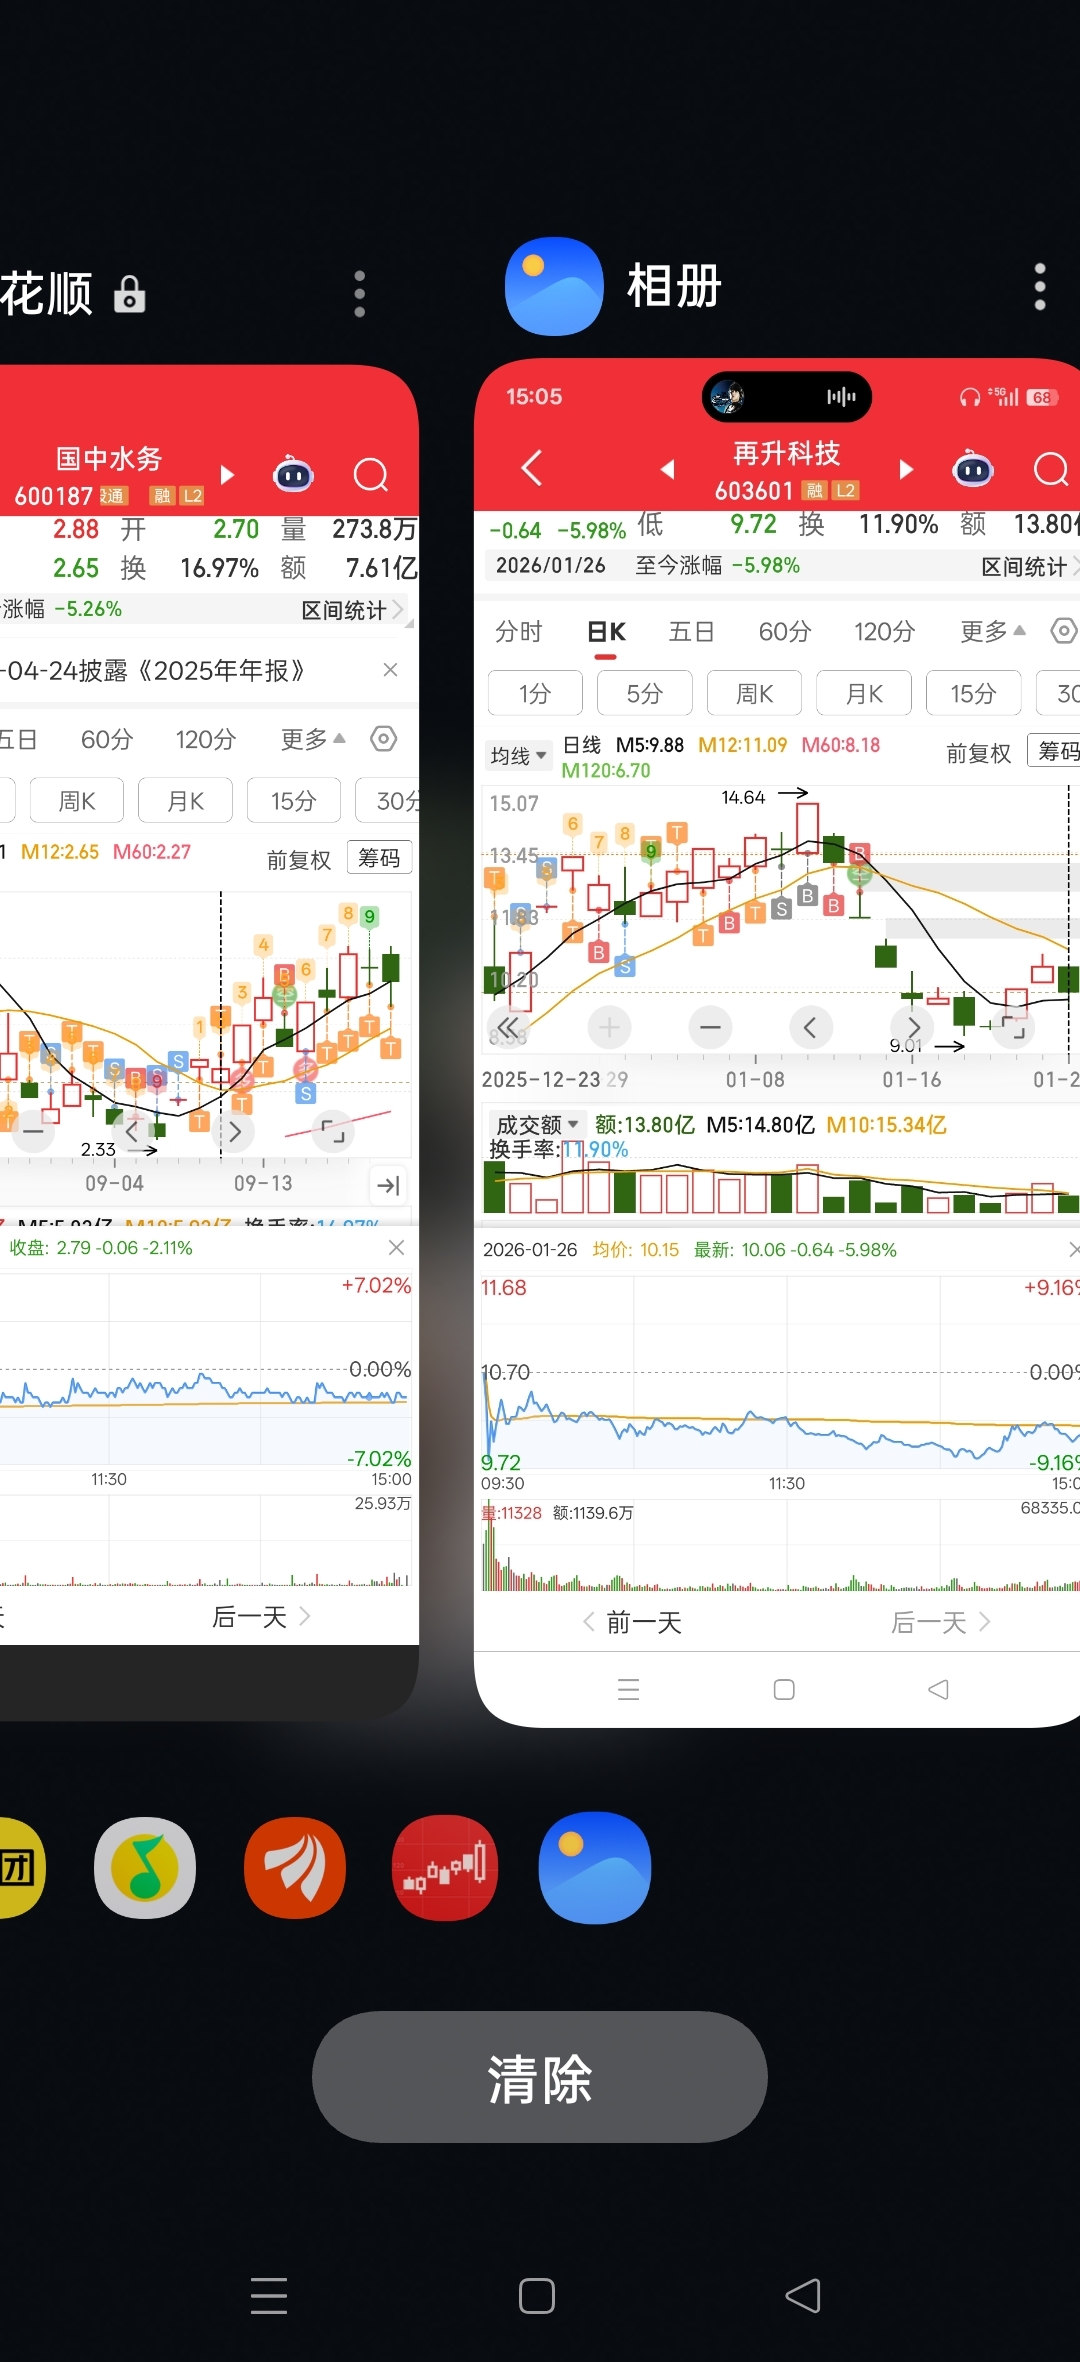Dismiss the 2025年年报 announcement banner

[391, 670]
